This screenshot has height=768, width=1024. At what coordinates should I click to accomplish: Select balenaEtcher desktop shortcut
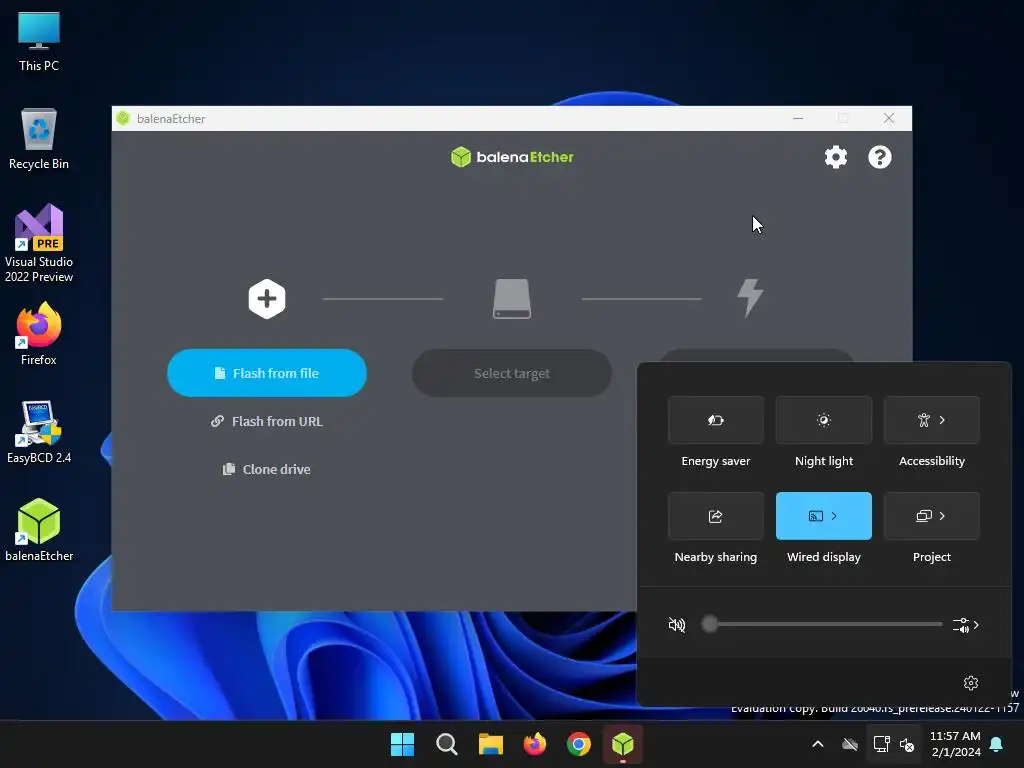39,530
